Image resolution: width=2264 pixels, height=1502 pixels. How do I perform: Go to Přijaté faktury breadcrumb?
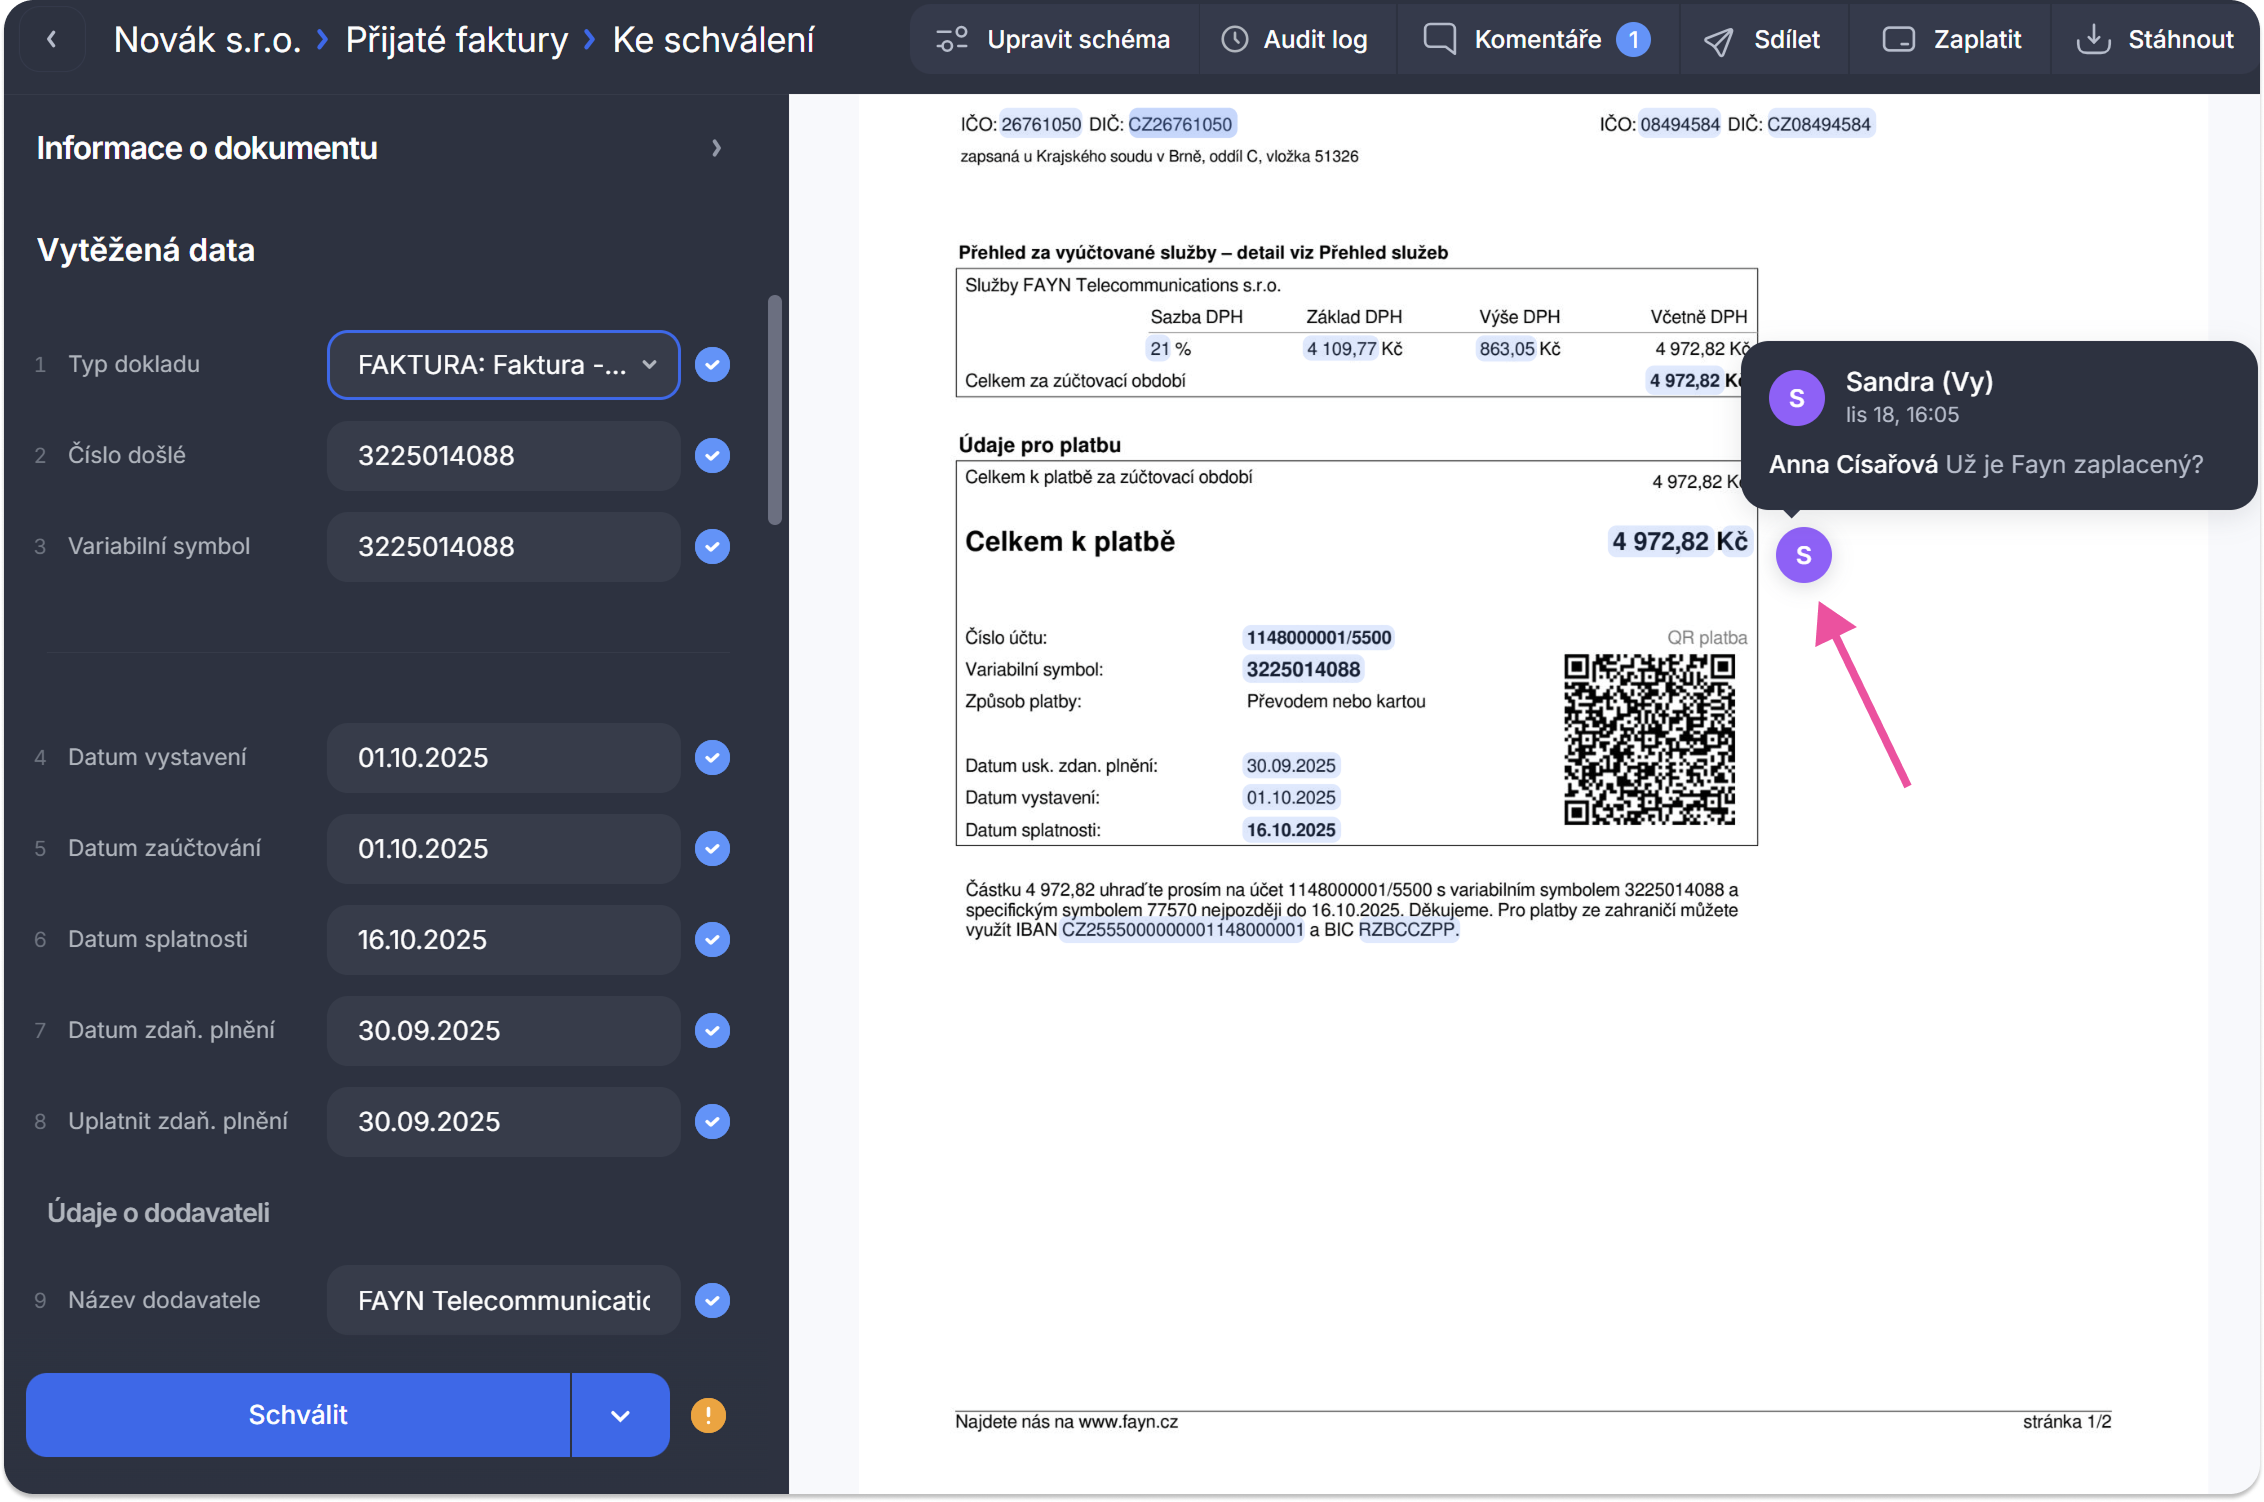(x=456, y=40)
